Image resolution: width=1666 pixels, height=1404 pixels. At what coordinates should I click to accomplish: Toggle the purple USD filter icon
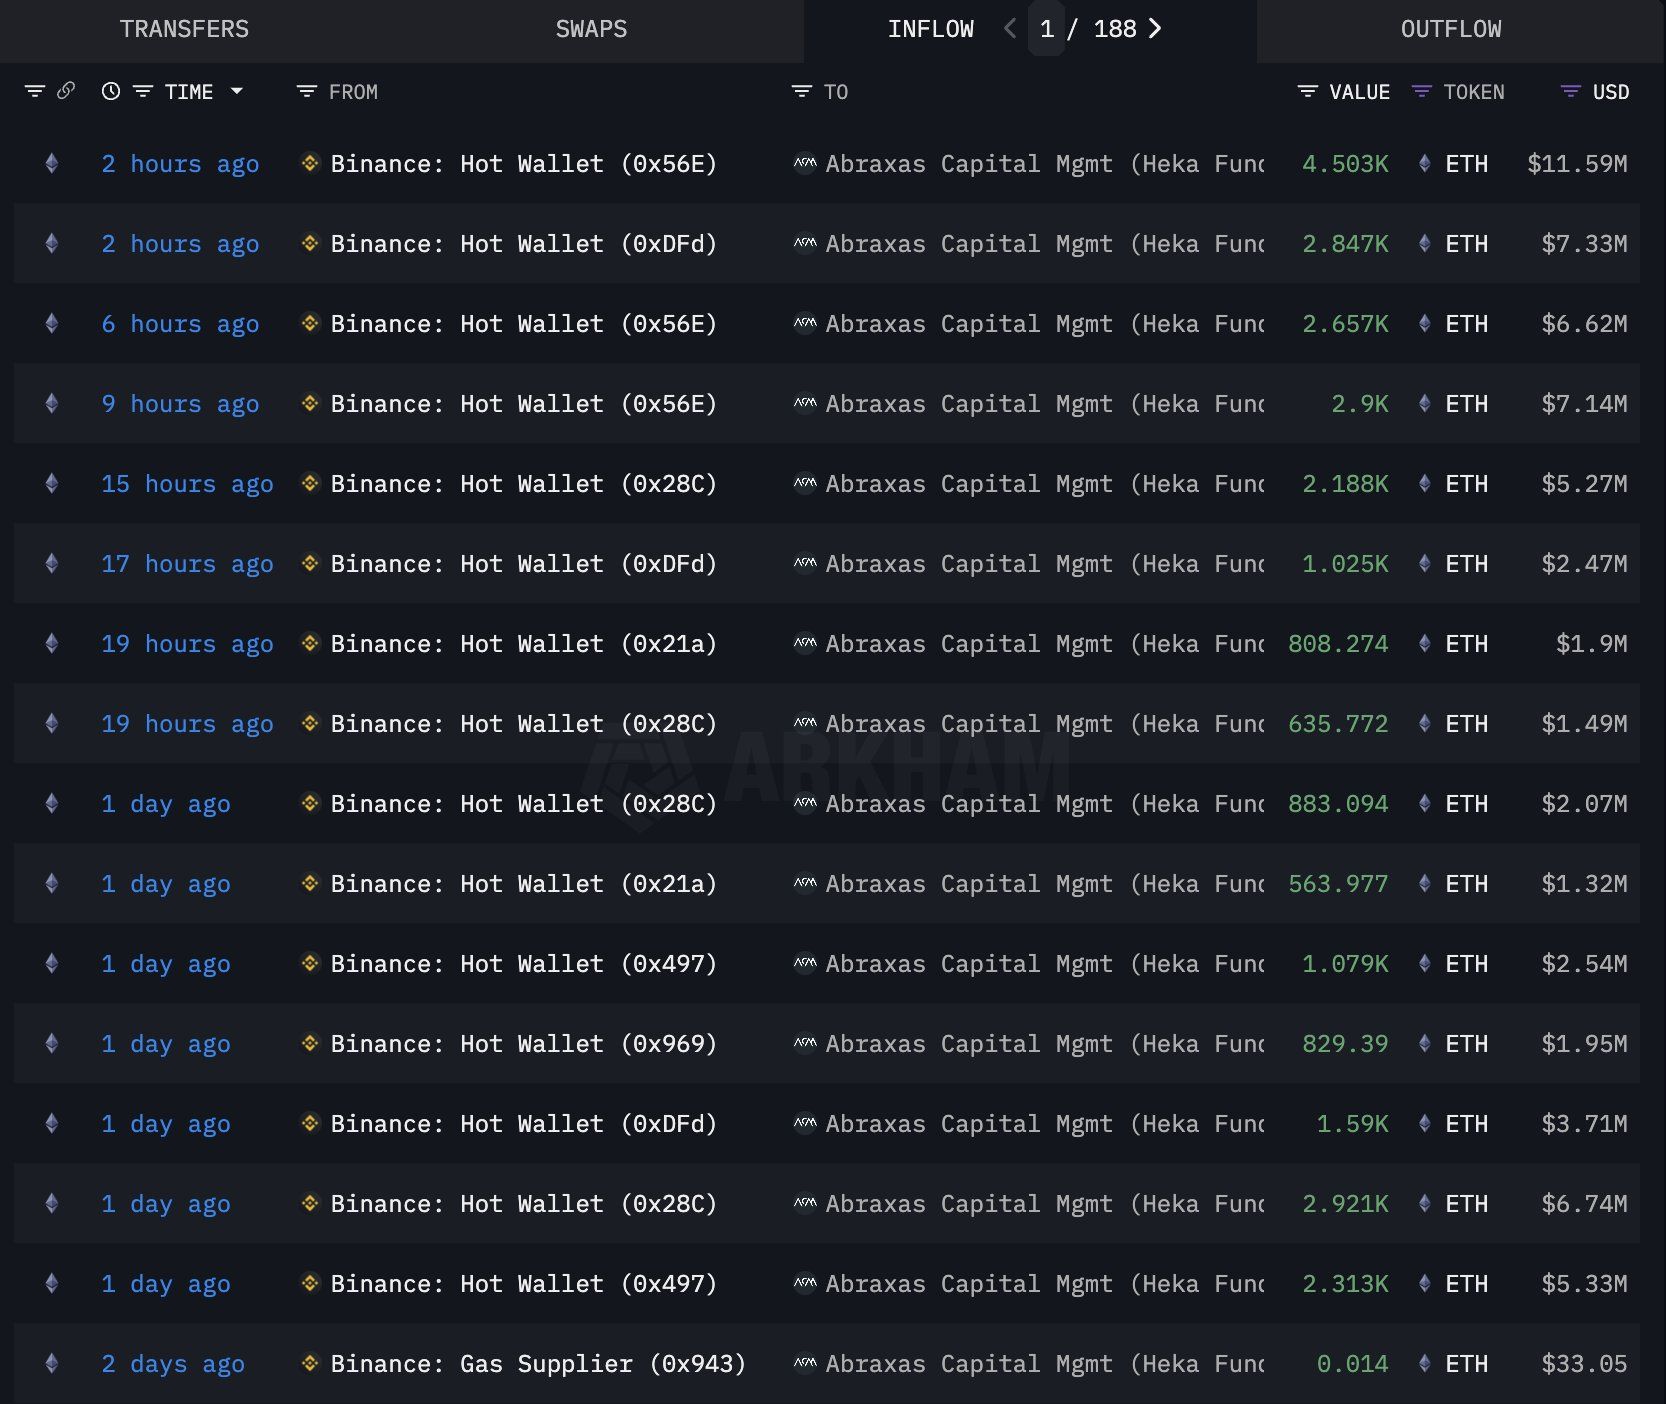pos(1570,92)
